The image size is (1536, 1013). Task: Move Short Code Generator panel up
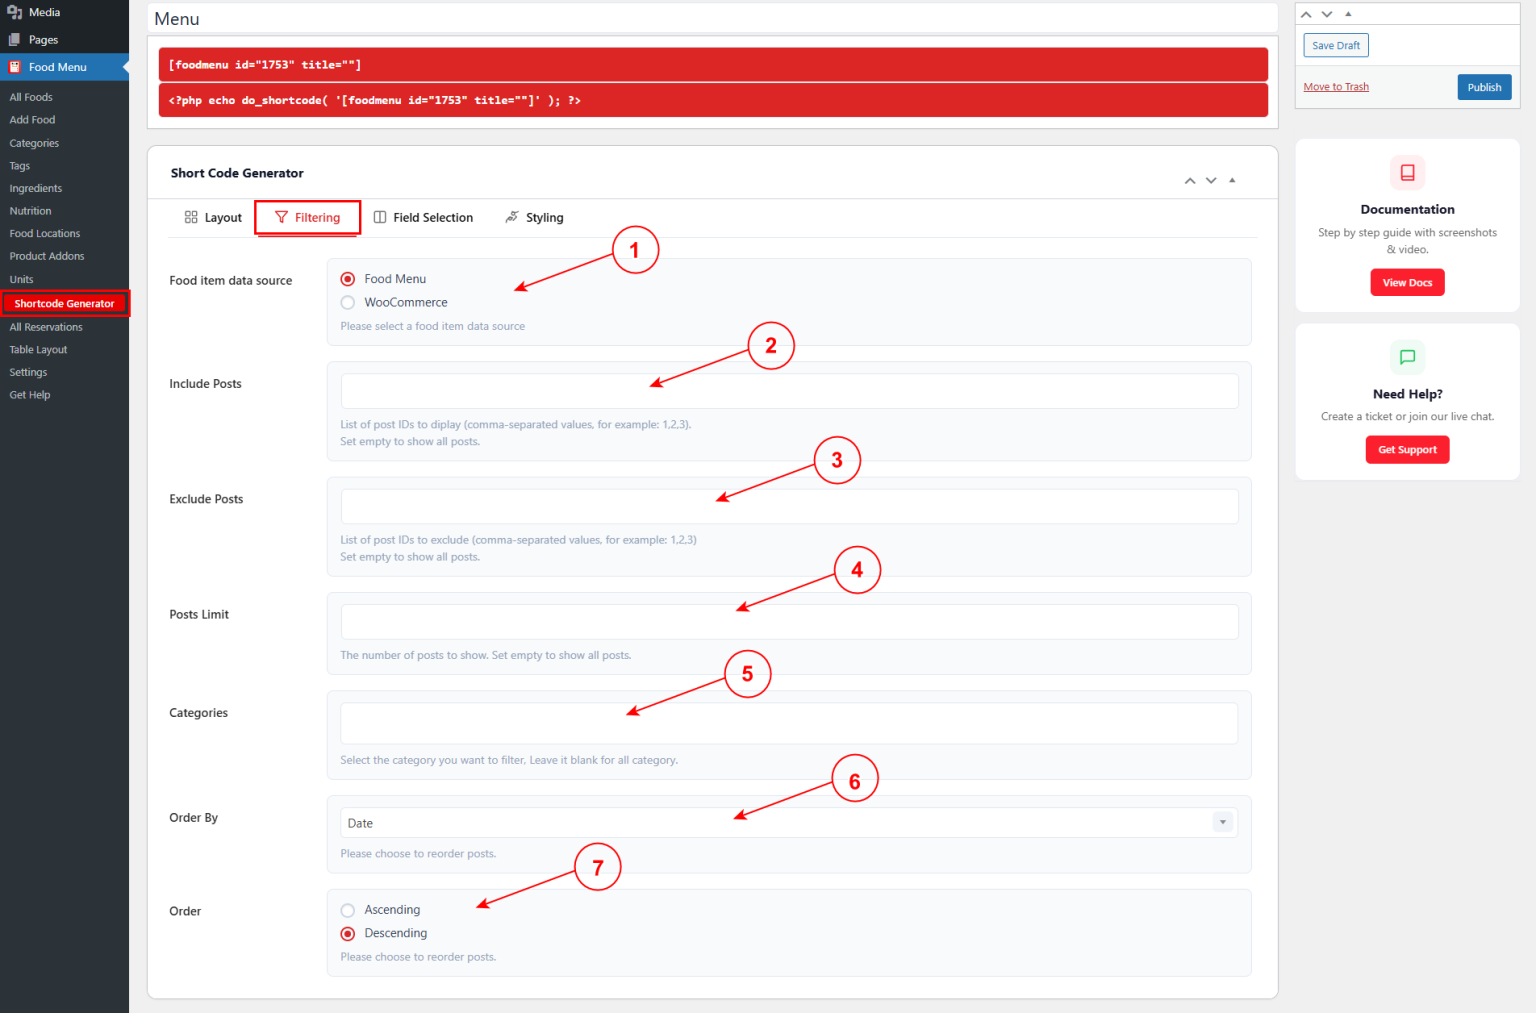click(x=1190, y=181)
